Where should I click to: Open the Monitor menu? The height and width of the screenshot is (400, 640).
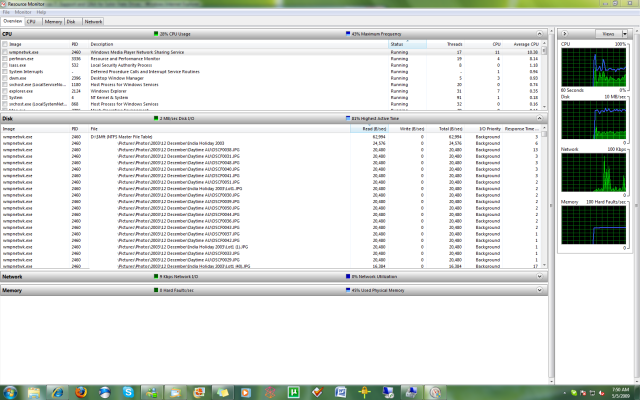coord(23,12)
